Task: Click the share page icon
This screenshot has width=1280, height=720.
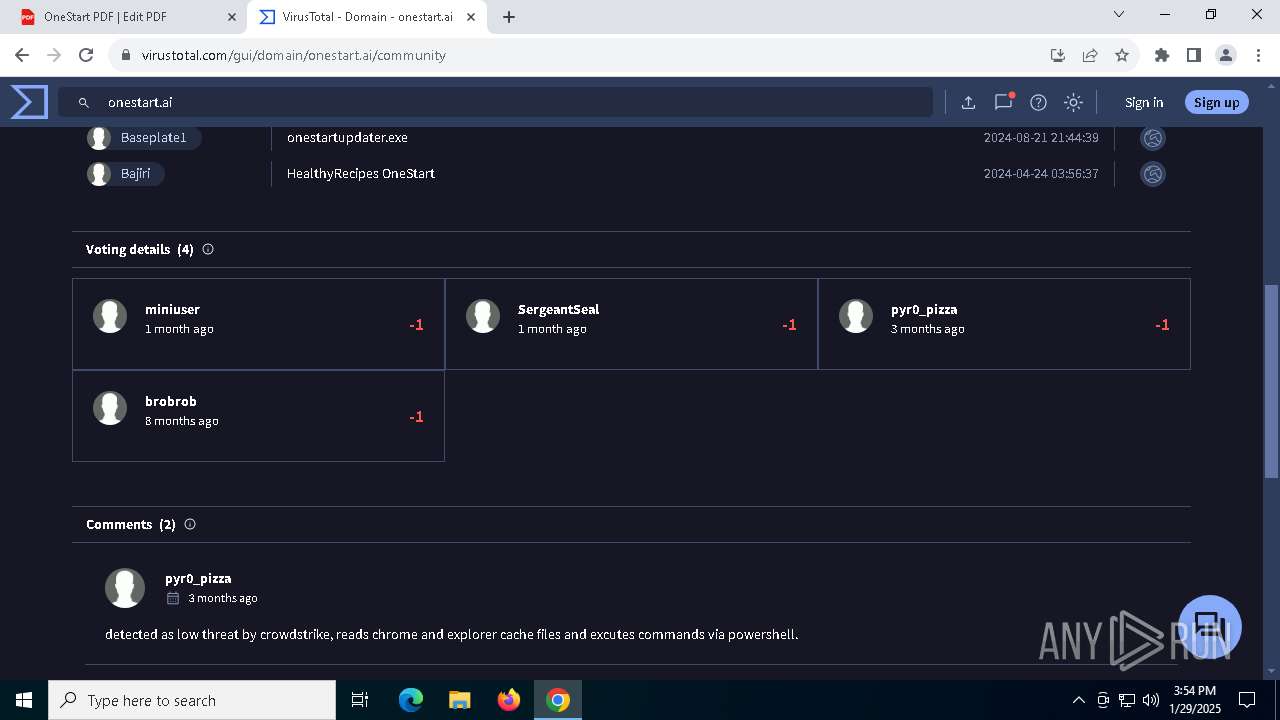Action: [x=1090, y=55]
